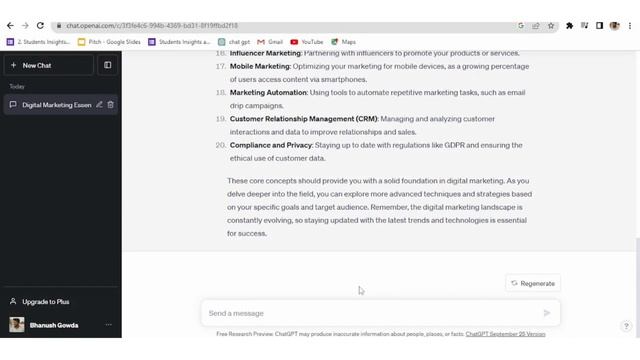The image size is (640, 360).
Task: Collapse the ChatGPT sidebar
Action: pos(107,65)
